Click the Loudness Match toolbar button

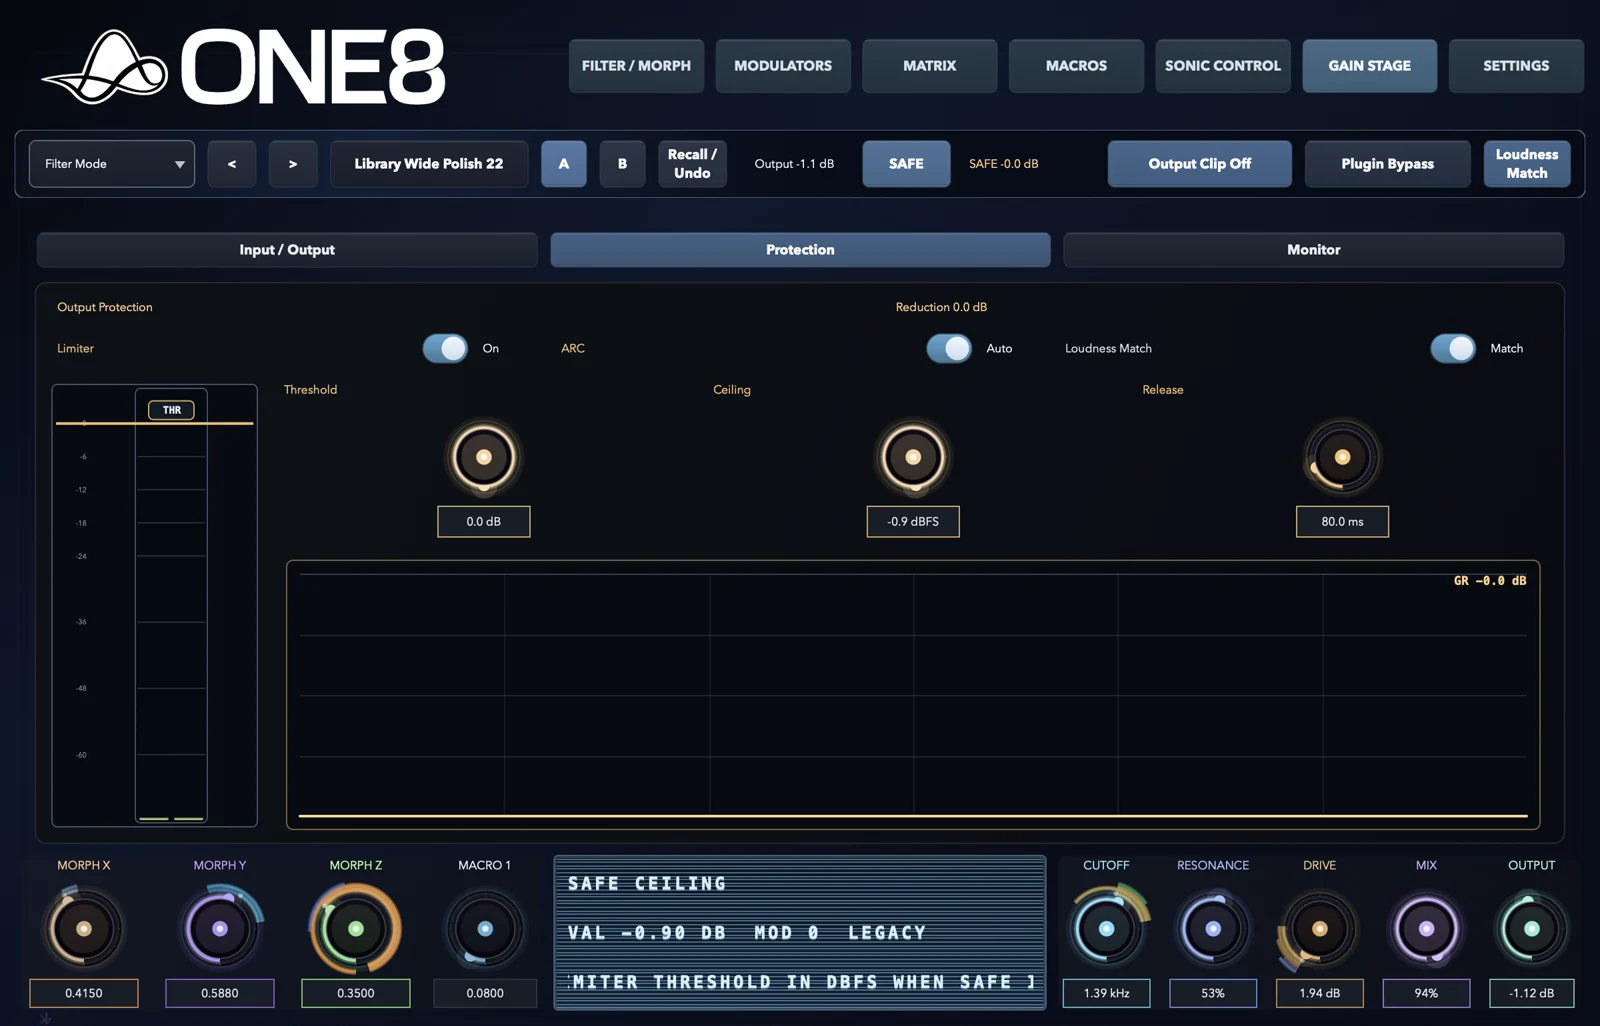point(1527,164)
